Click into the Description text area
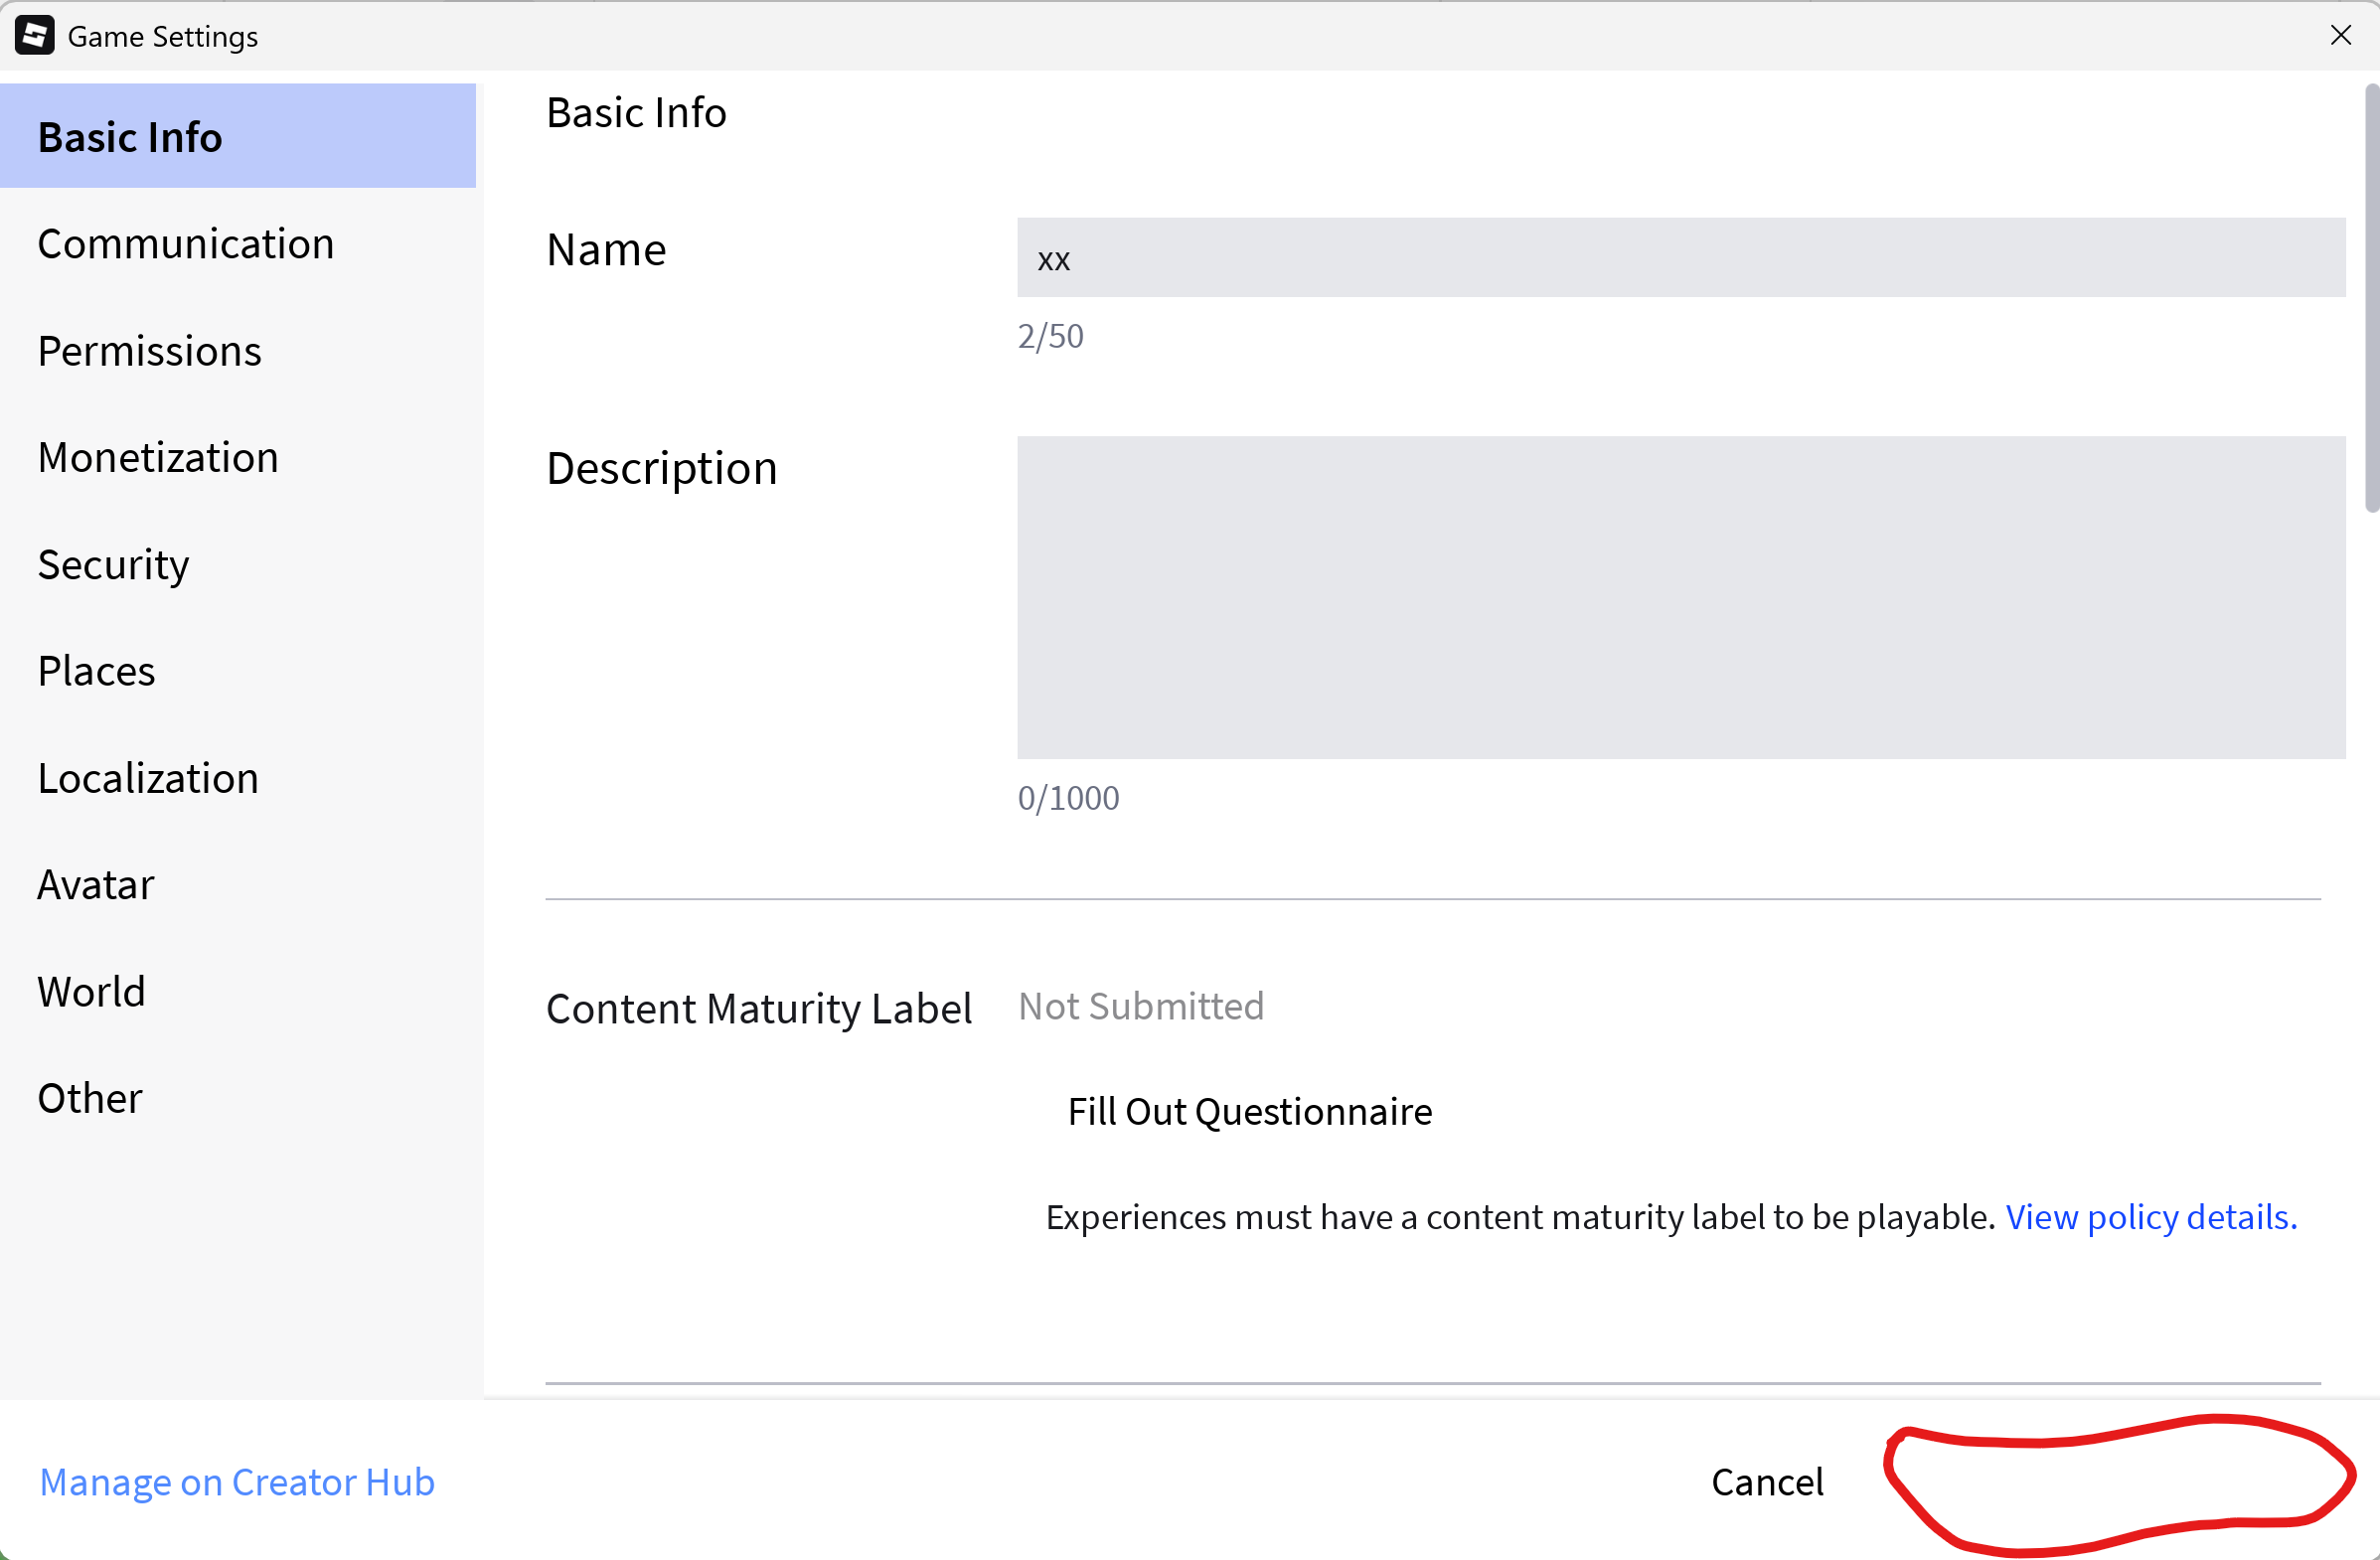 [1680, 597]
